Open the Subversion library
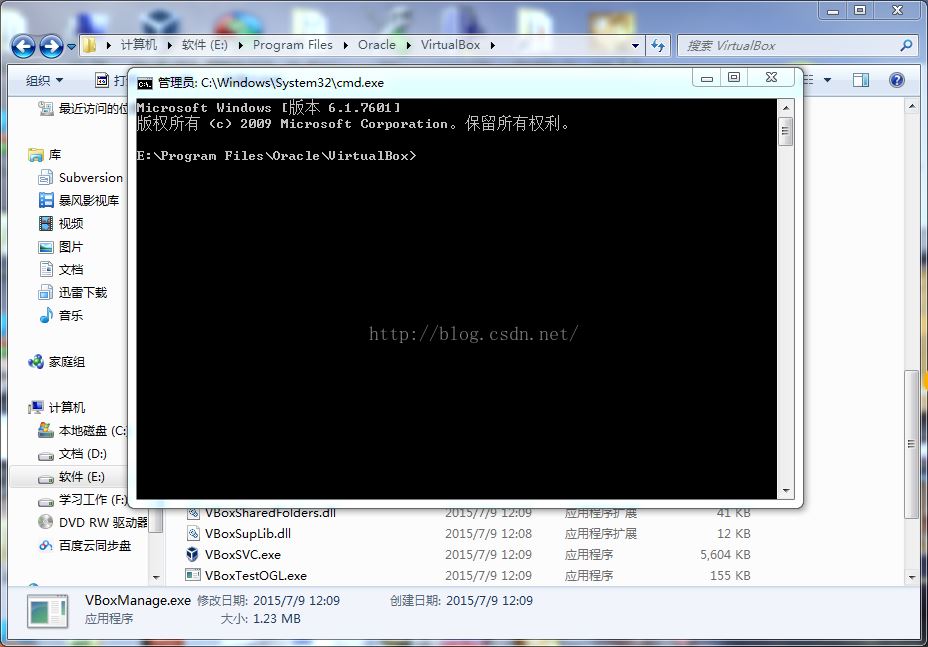 coord(80,178)
